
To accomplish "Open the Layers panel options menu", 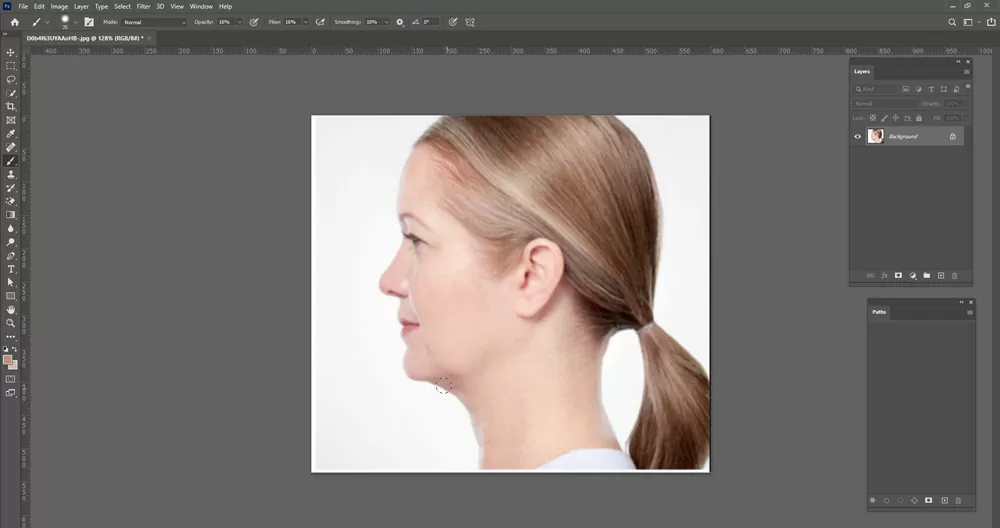I will coord(967,72).
